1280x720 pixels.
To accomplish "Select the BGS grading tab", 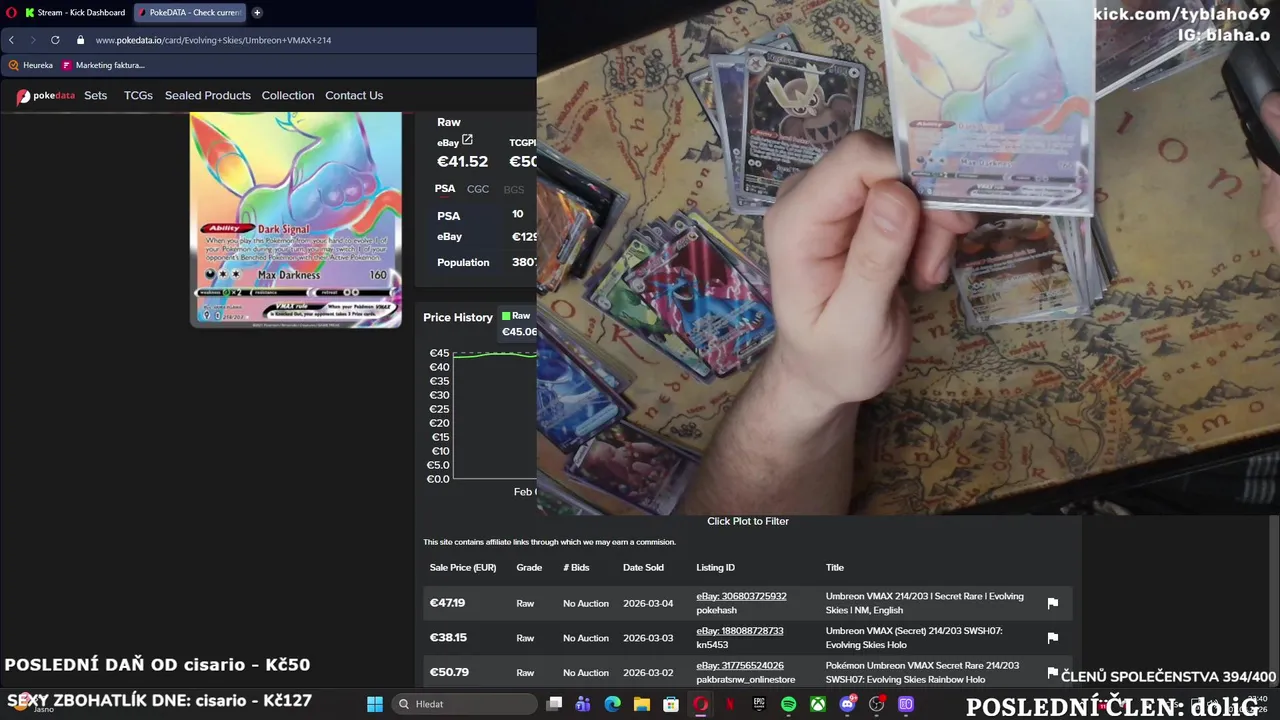I will point(514,189).
